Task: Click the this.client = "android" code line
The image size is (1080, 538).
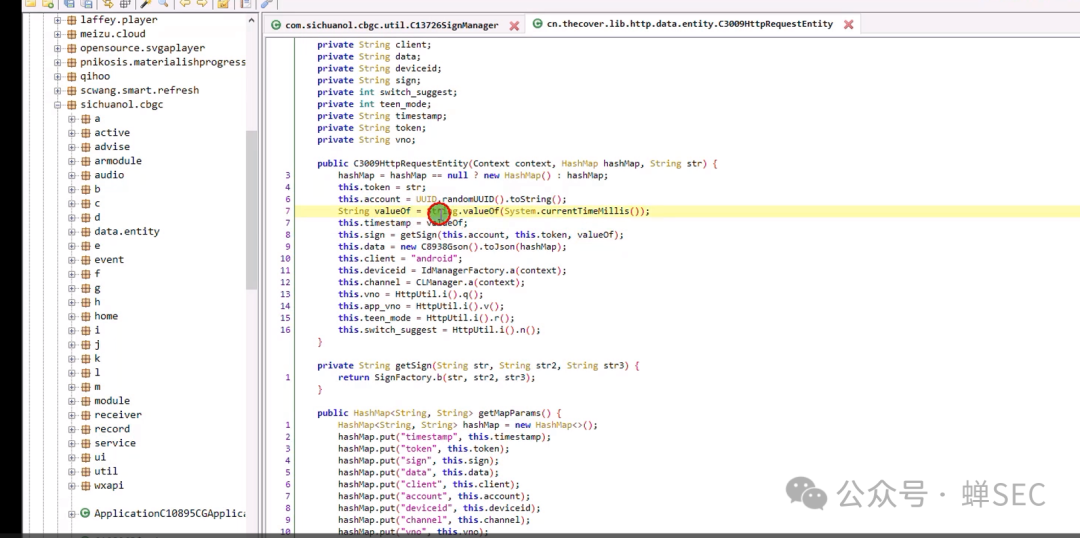Action: tap(400, 259)
